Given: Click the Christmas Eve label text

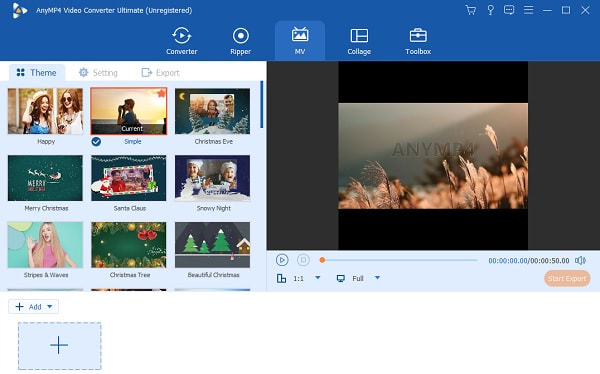Looking at the screenshot, I should click(214, 142).
